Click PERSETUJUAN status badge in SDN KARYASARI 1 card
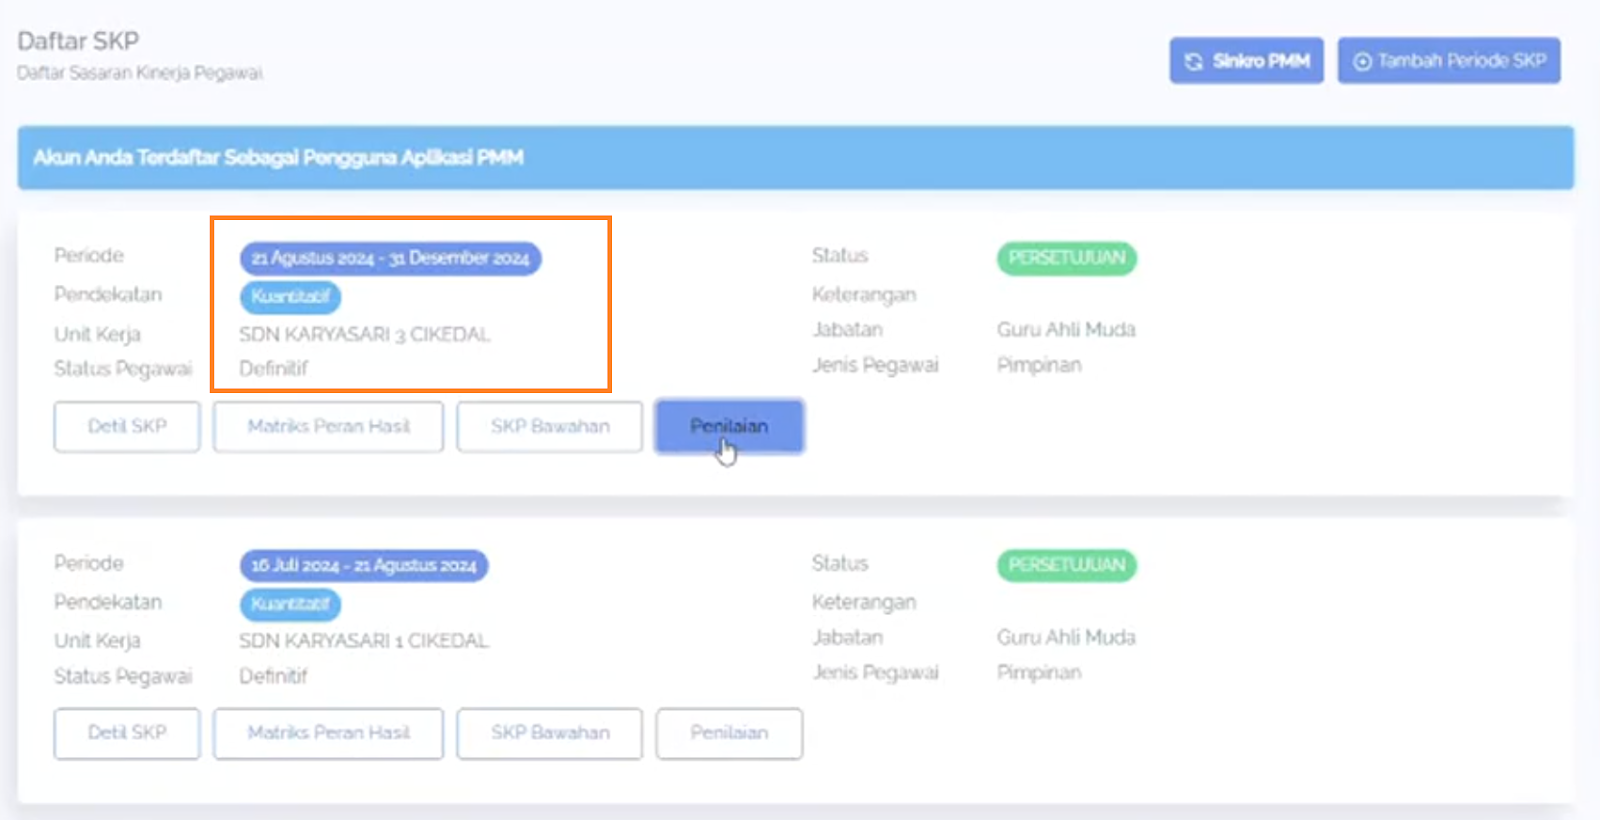Image resolution: width=1600 pixels, height=820 pixels. 1067,565
